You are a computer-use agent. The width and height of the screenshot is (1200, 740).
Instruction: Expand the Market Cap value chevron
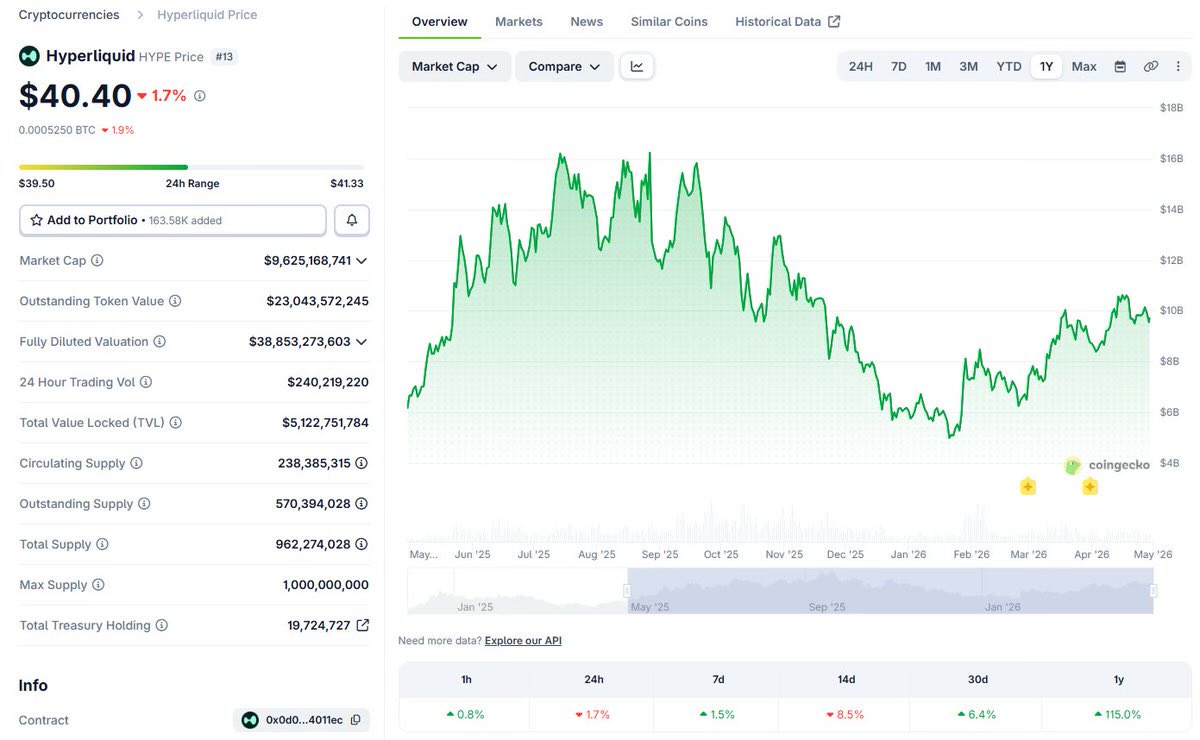(361, 260)
